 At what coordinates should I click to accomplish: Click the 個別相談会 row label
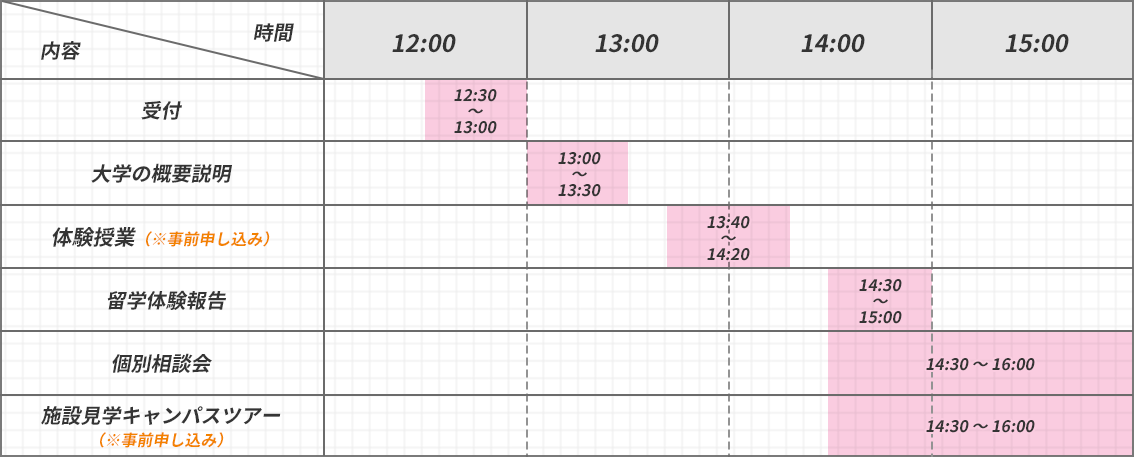click(161, 363)
